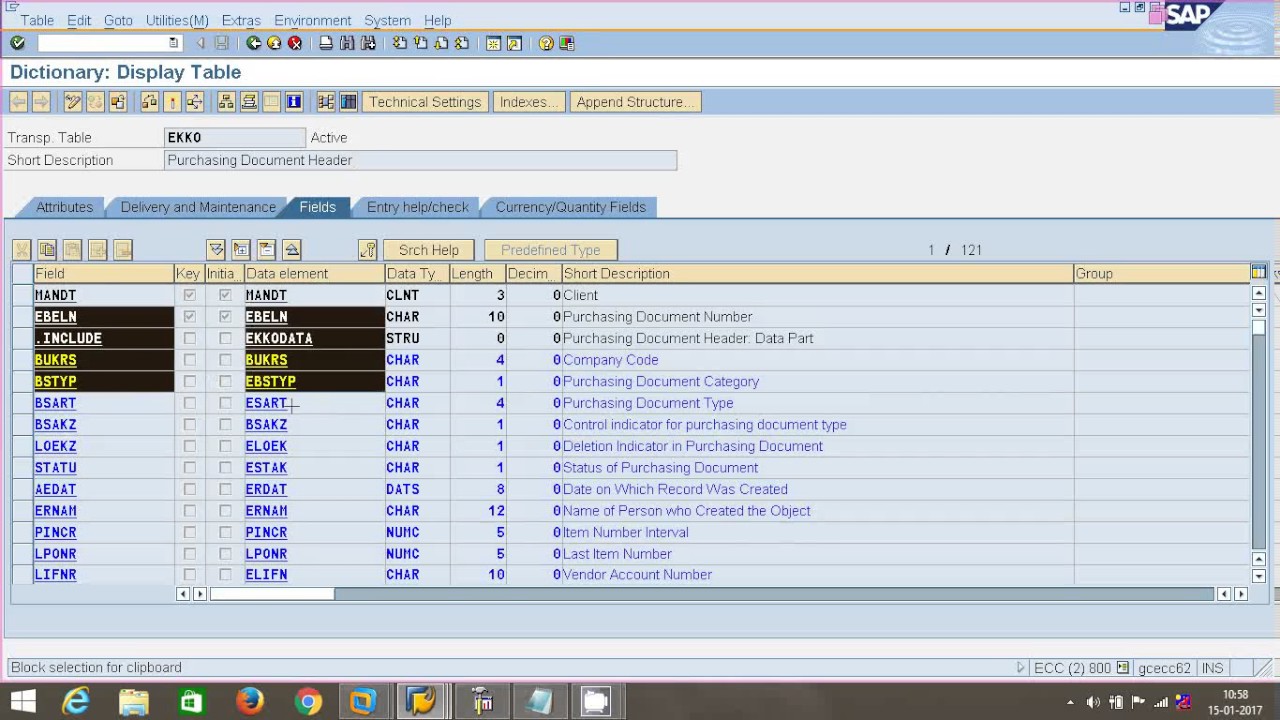Viewport: 1280px width, 720px height.
Task: Click the green Enter checkmark icon
Action: point(17,43)
